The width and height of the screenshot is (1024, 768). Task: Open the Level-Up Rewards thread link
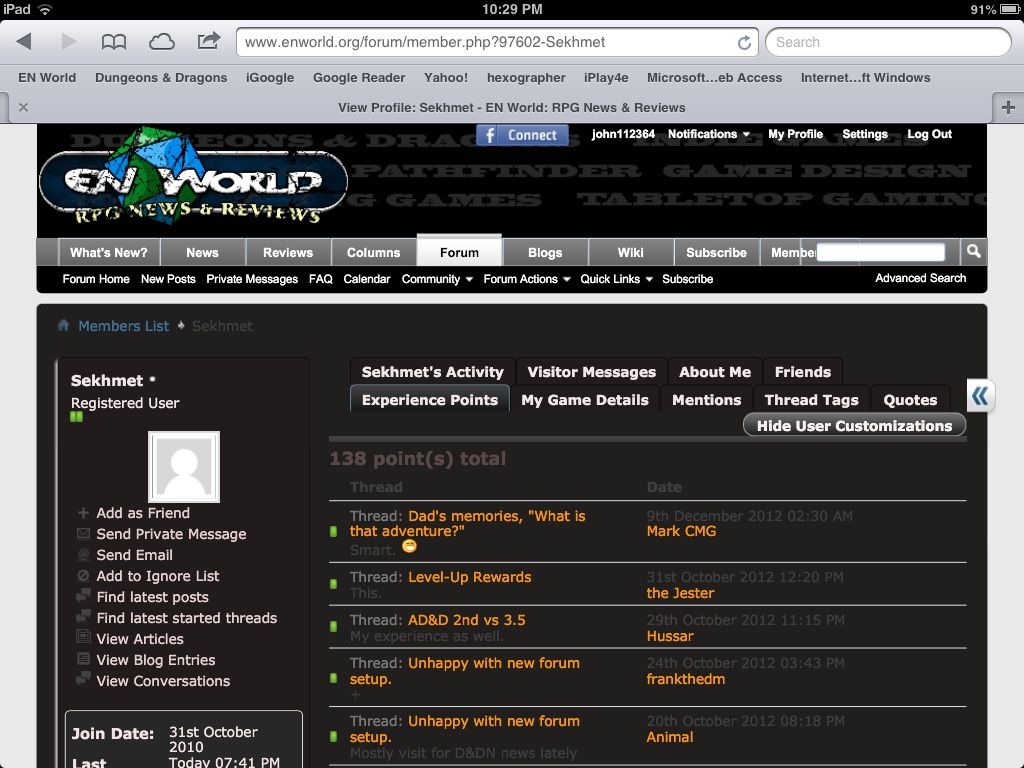point(470,577)
